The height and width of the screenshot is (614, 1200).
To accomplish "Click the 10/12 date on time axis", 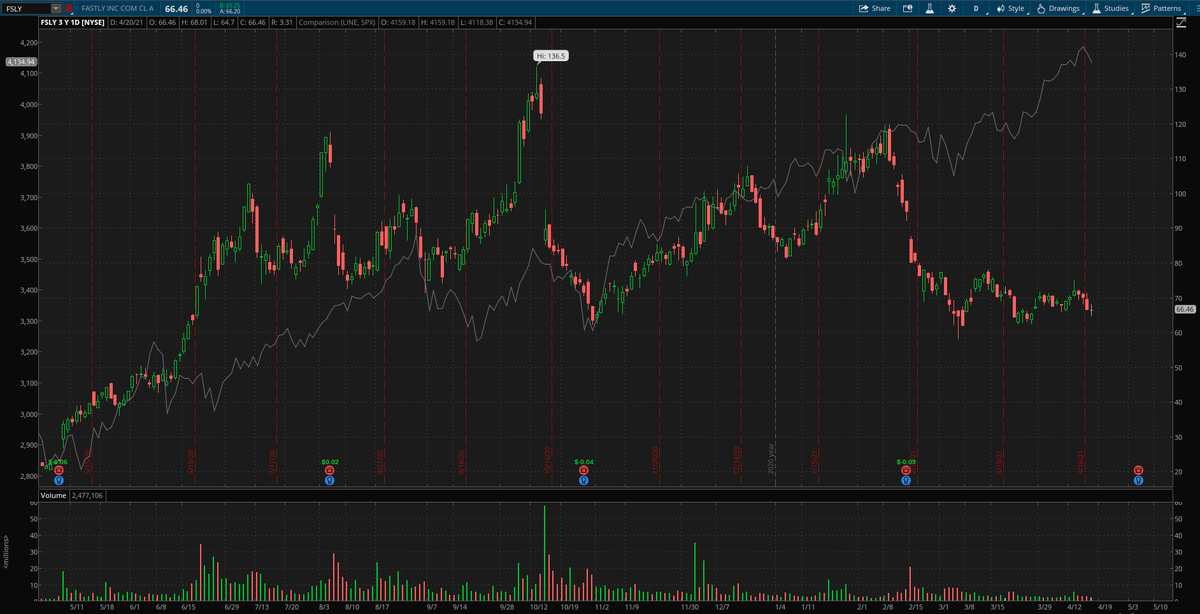I will click(x=540, y=606).
